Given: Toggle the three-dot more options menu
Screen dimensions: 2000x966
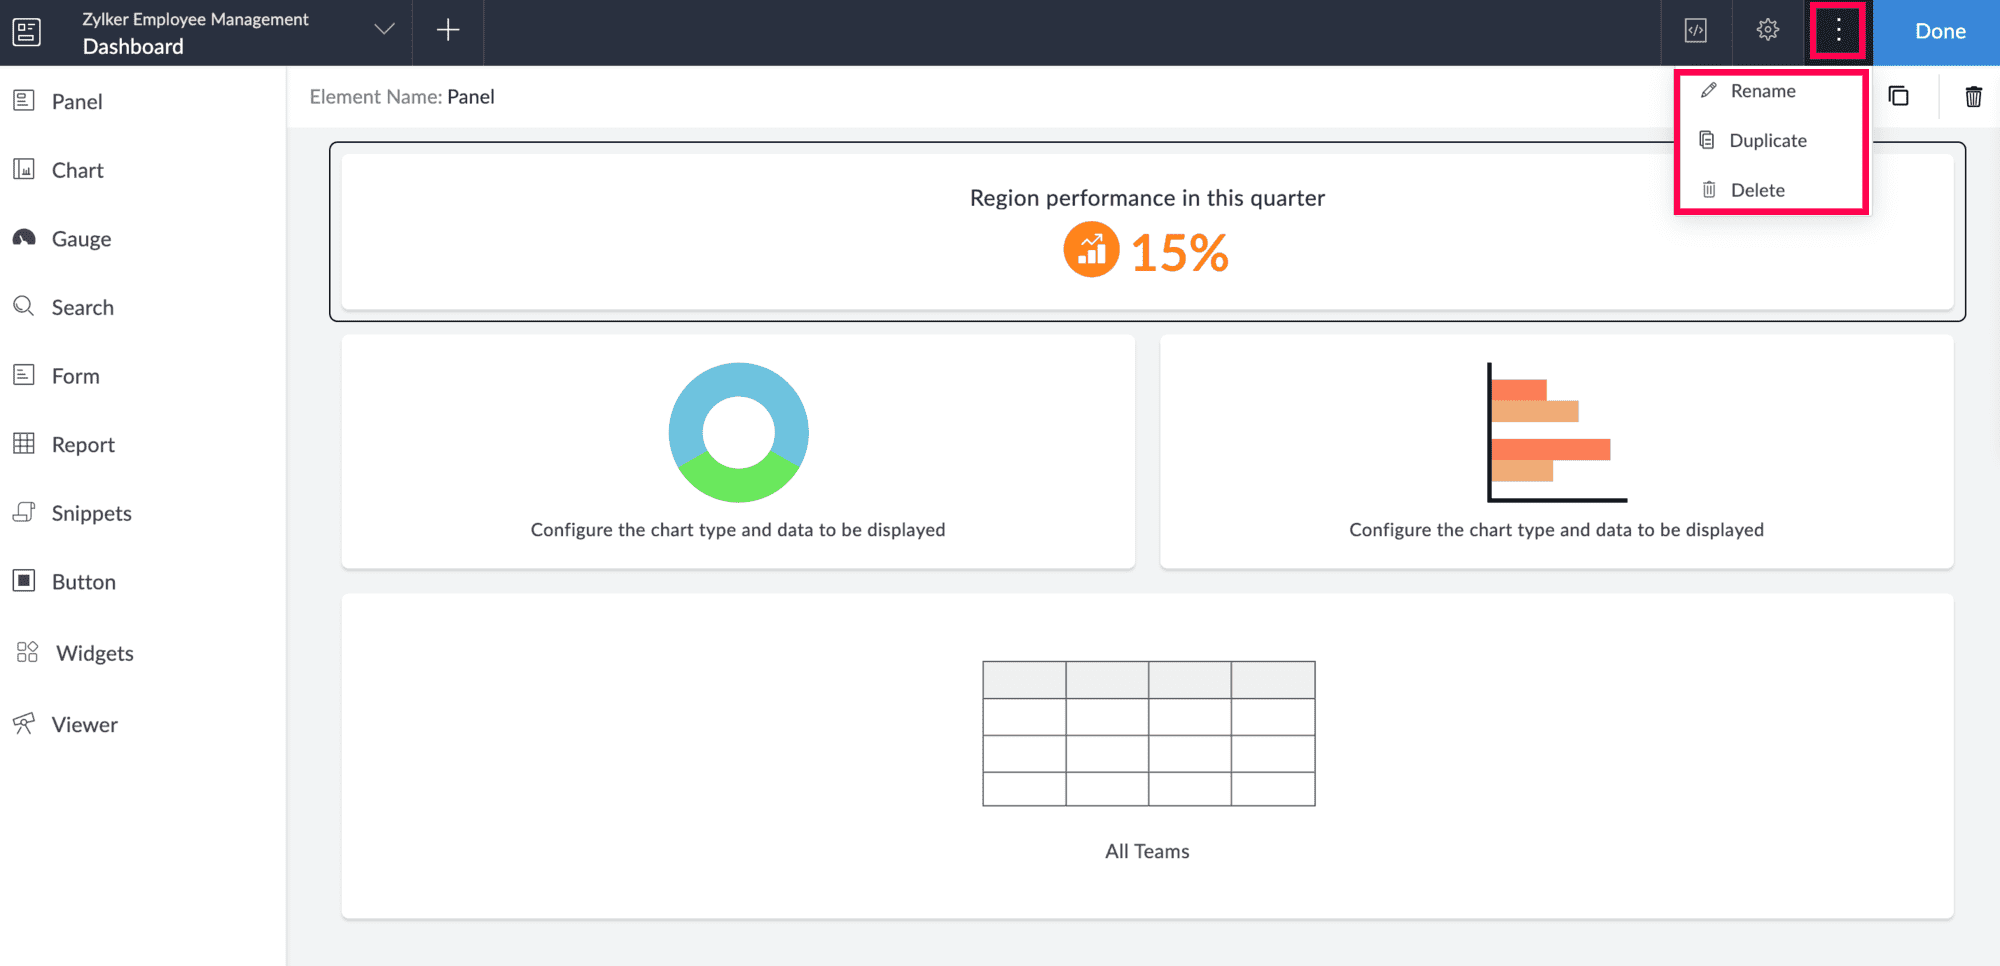Looking at the screenshot, I should click(1838, 31).
